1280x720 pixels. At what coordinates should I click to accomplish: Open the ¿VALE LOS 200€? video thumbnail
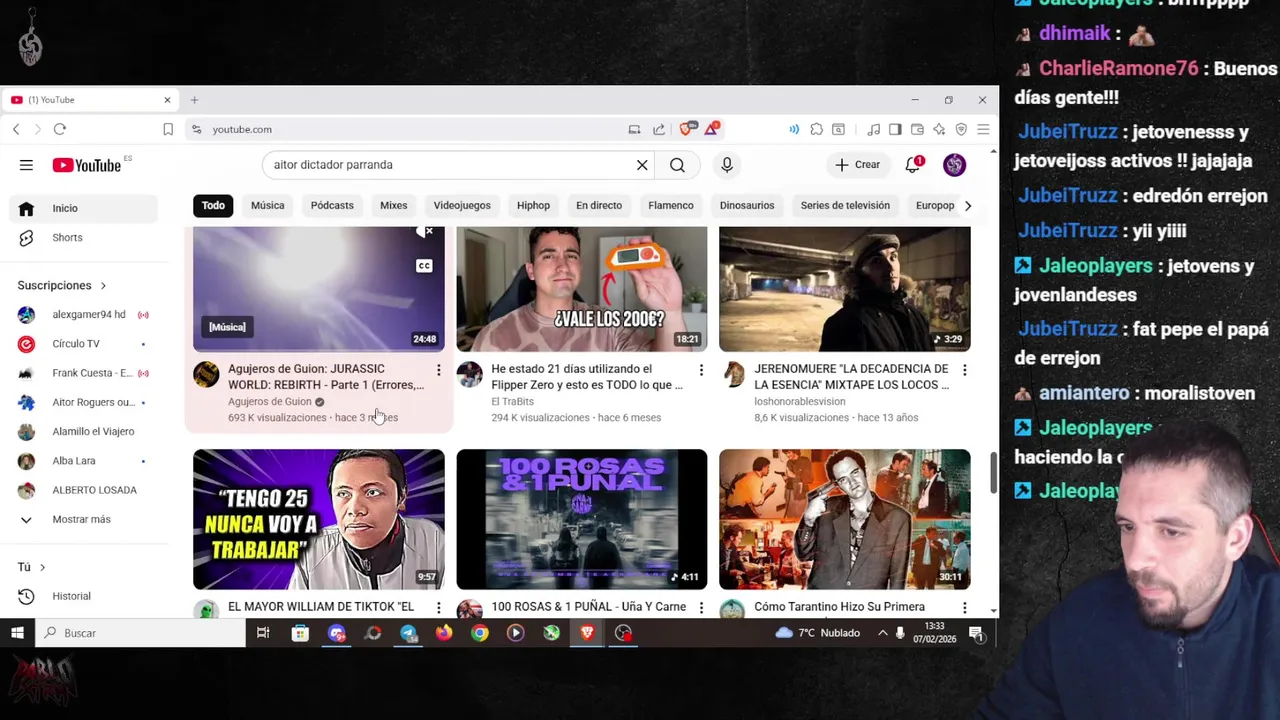click(x=582, y=289)
